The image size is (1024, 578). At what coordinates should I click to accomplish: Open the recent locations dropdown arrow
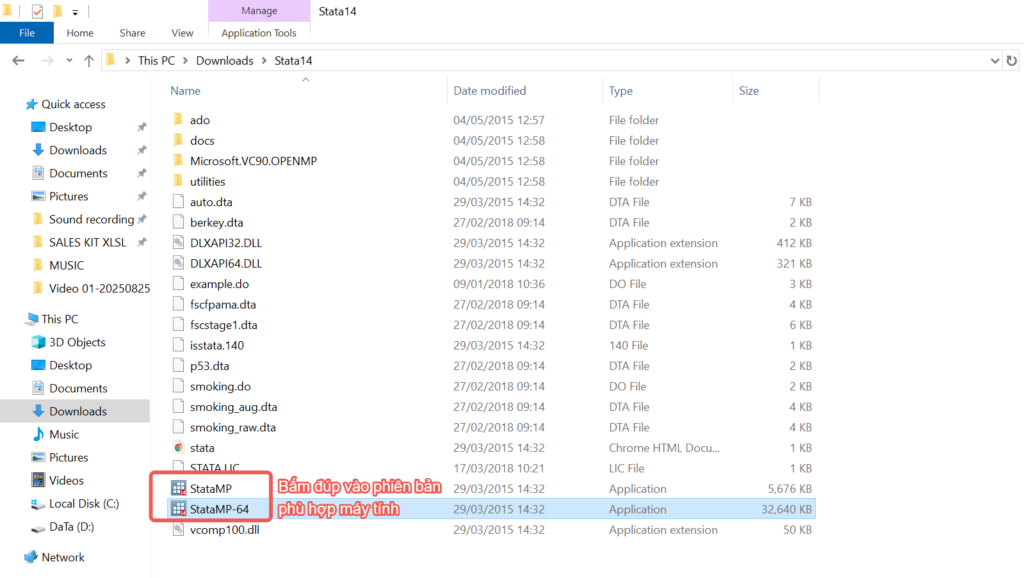[x=69, y=61]
